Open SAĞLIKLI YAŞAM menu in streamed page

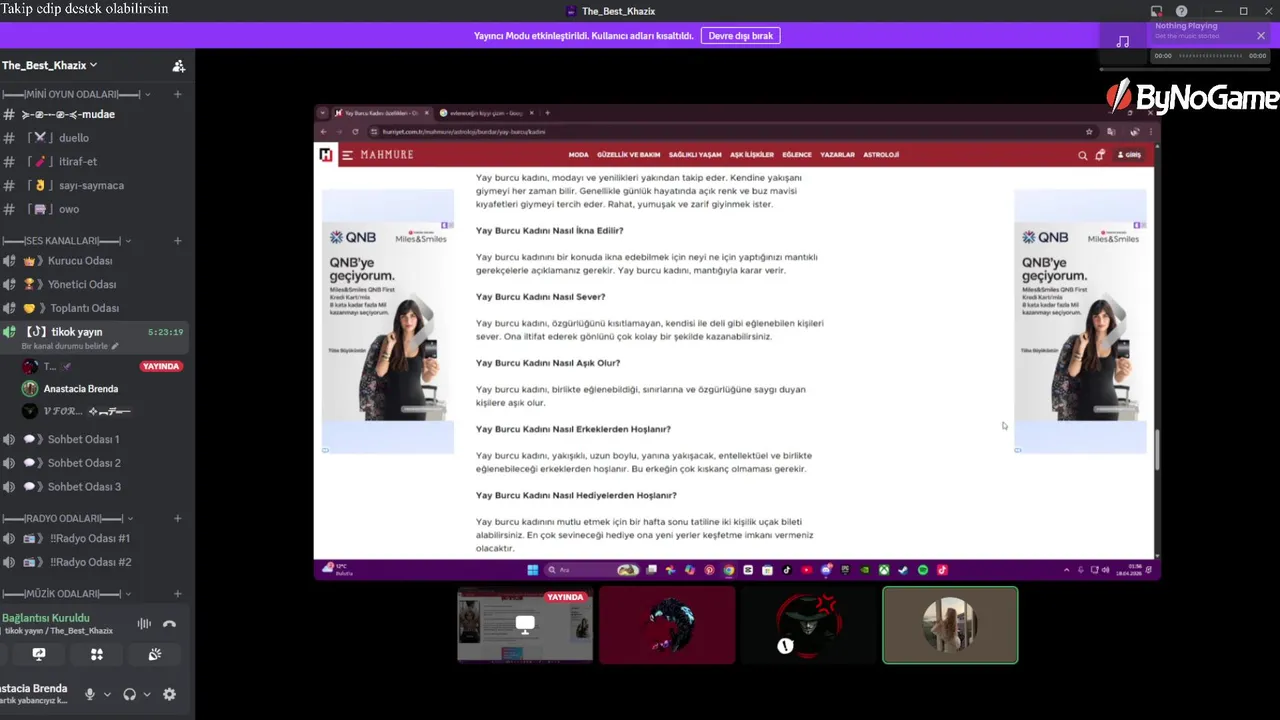(x=695, y=155)
